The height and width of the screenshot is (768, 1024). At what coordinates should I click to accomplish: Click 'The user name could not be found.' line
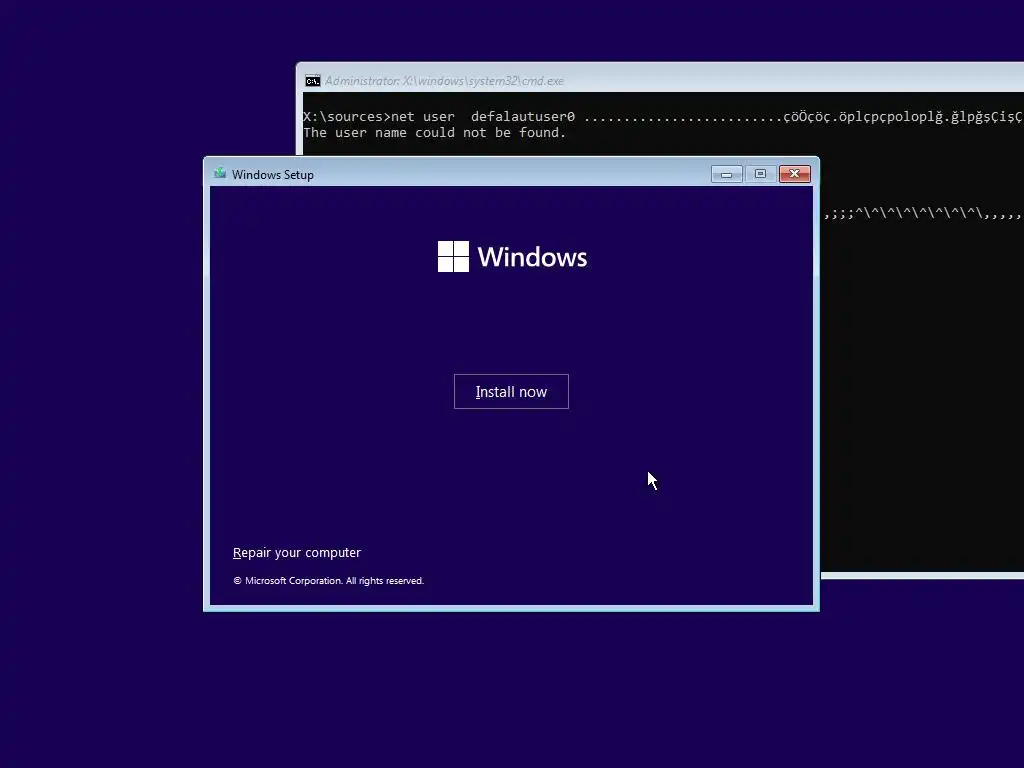tap(434, 133)
